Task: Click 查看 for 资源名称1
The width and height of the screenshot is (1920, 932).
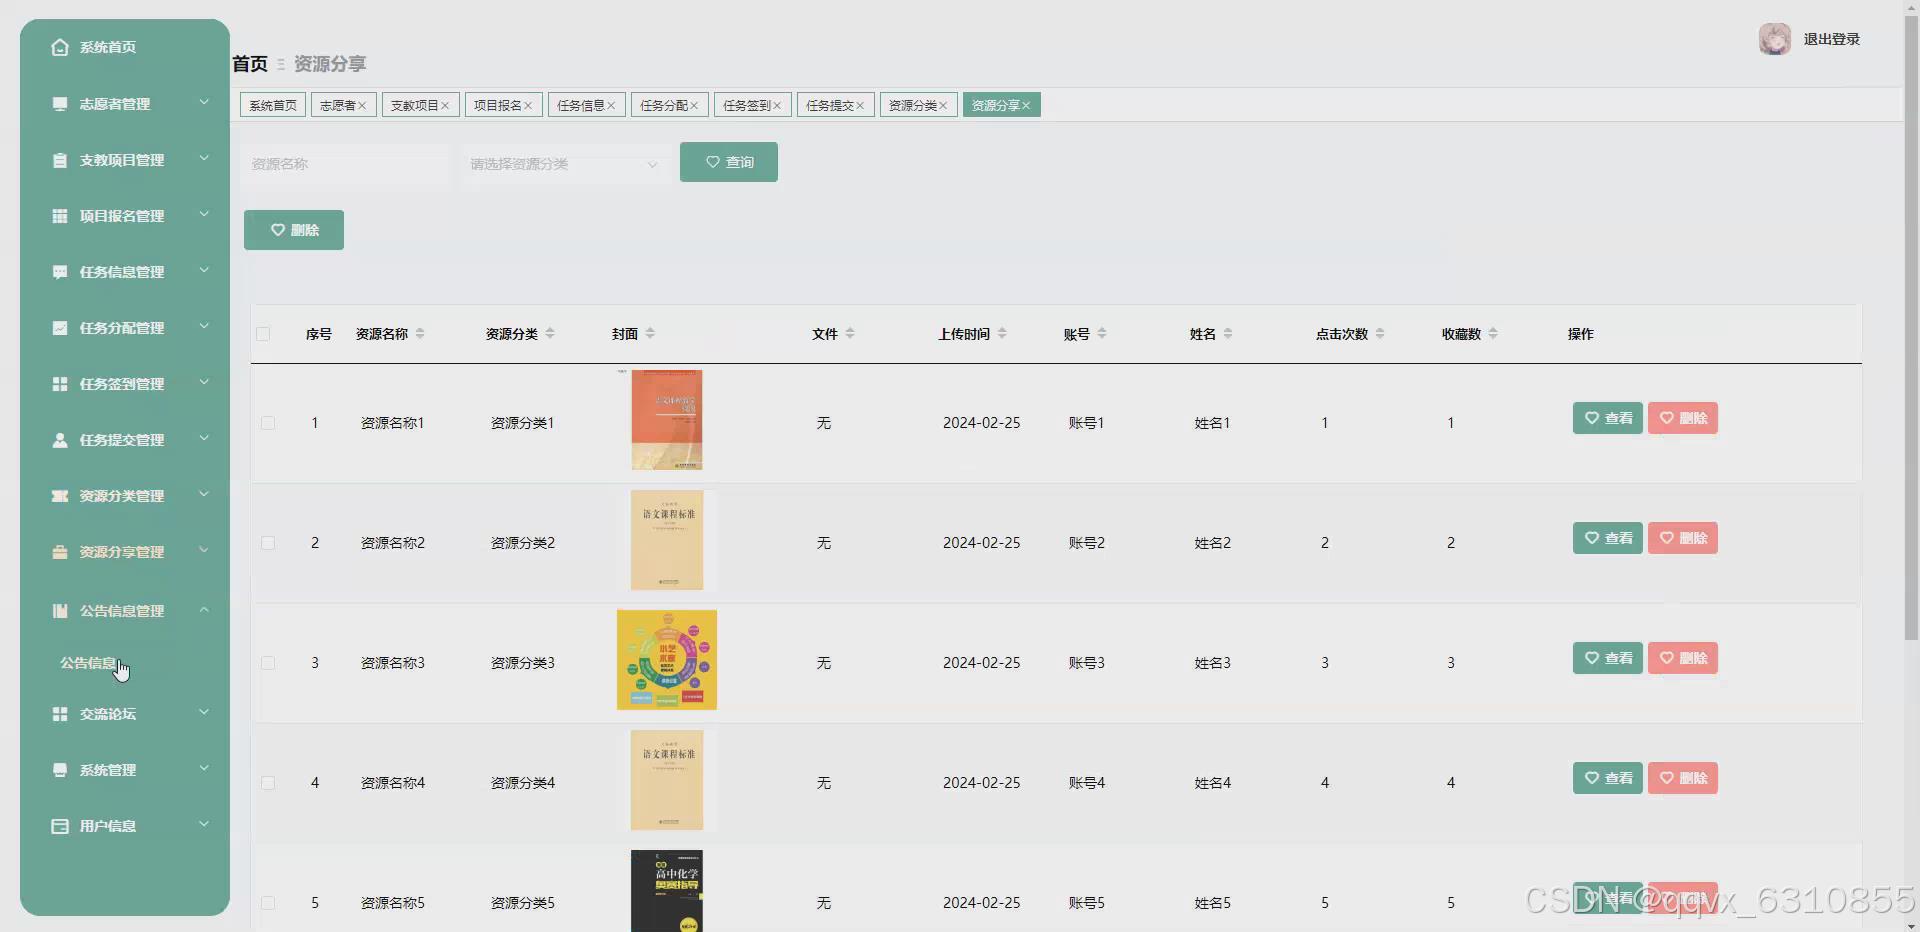Action: [1607, 418]
